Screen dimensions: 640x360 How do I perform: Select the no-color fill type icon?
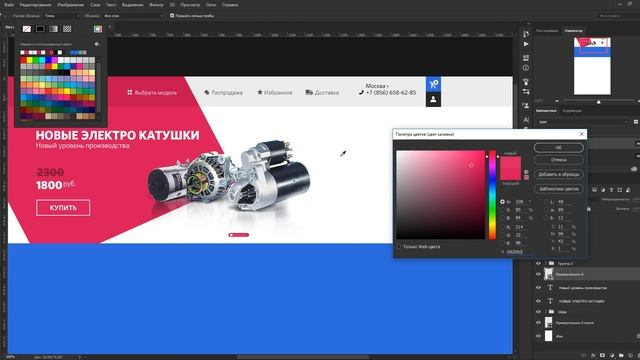tap(27, 29)
